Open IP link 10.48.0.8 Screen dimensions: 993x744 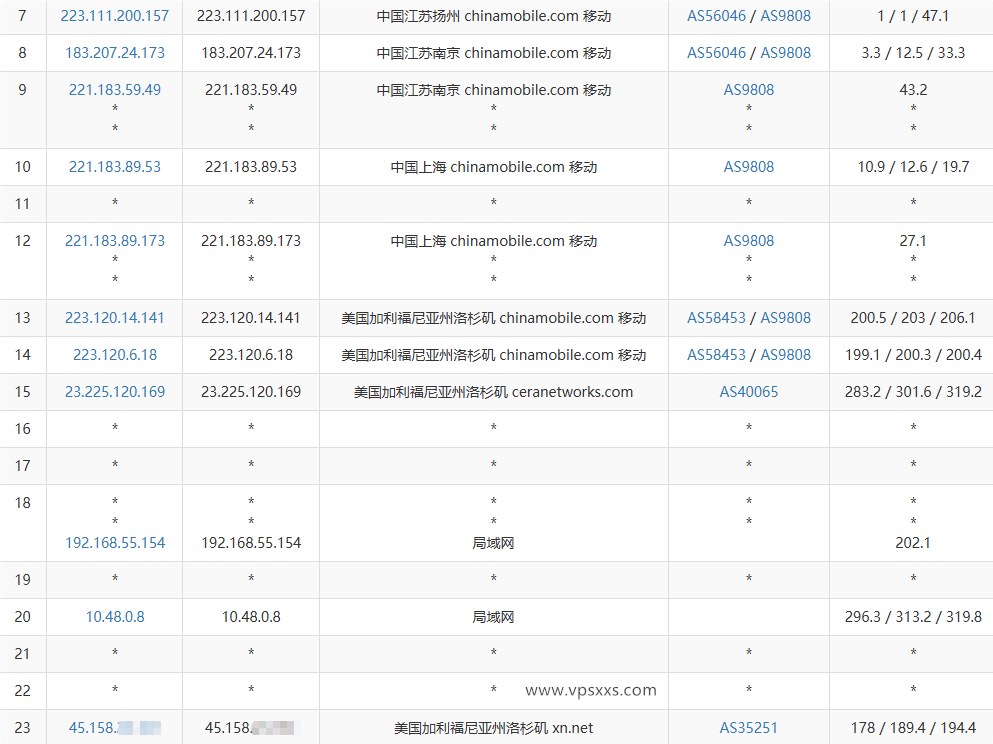pos(115,617)
